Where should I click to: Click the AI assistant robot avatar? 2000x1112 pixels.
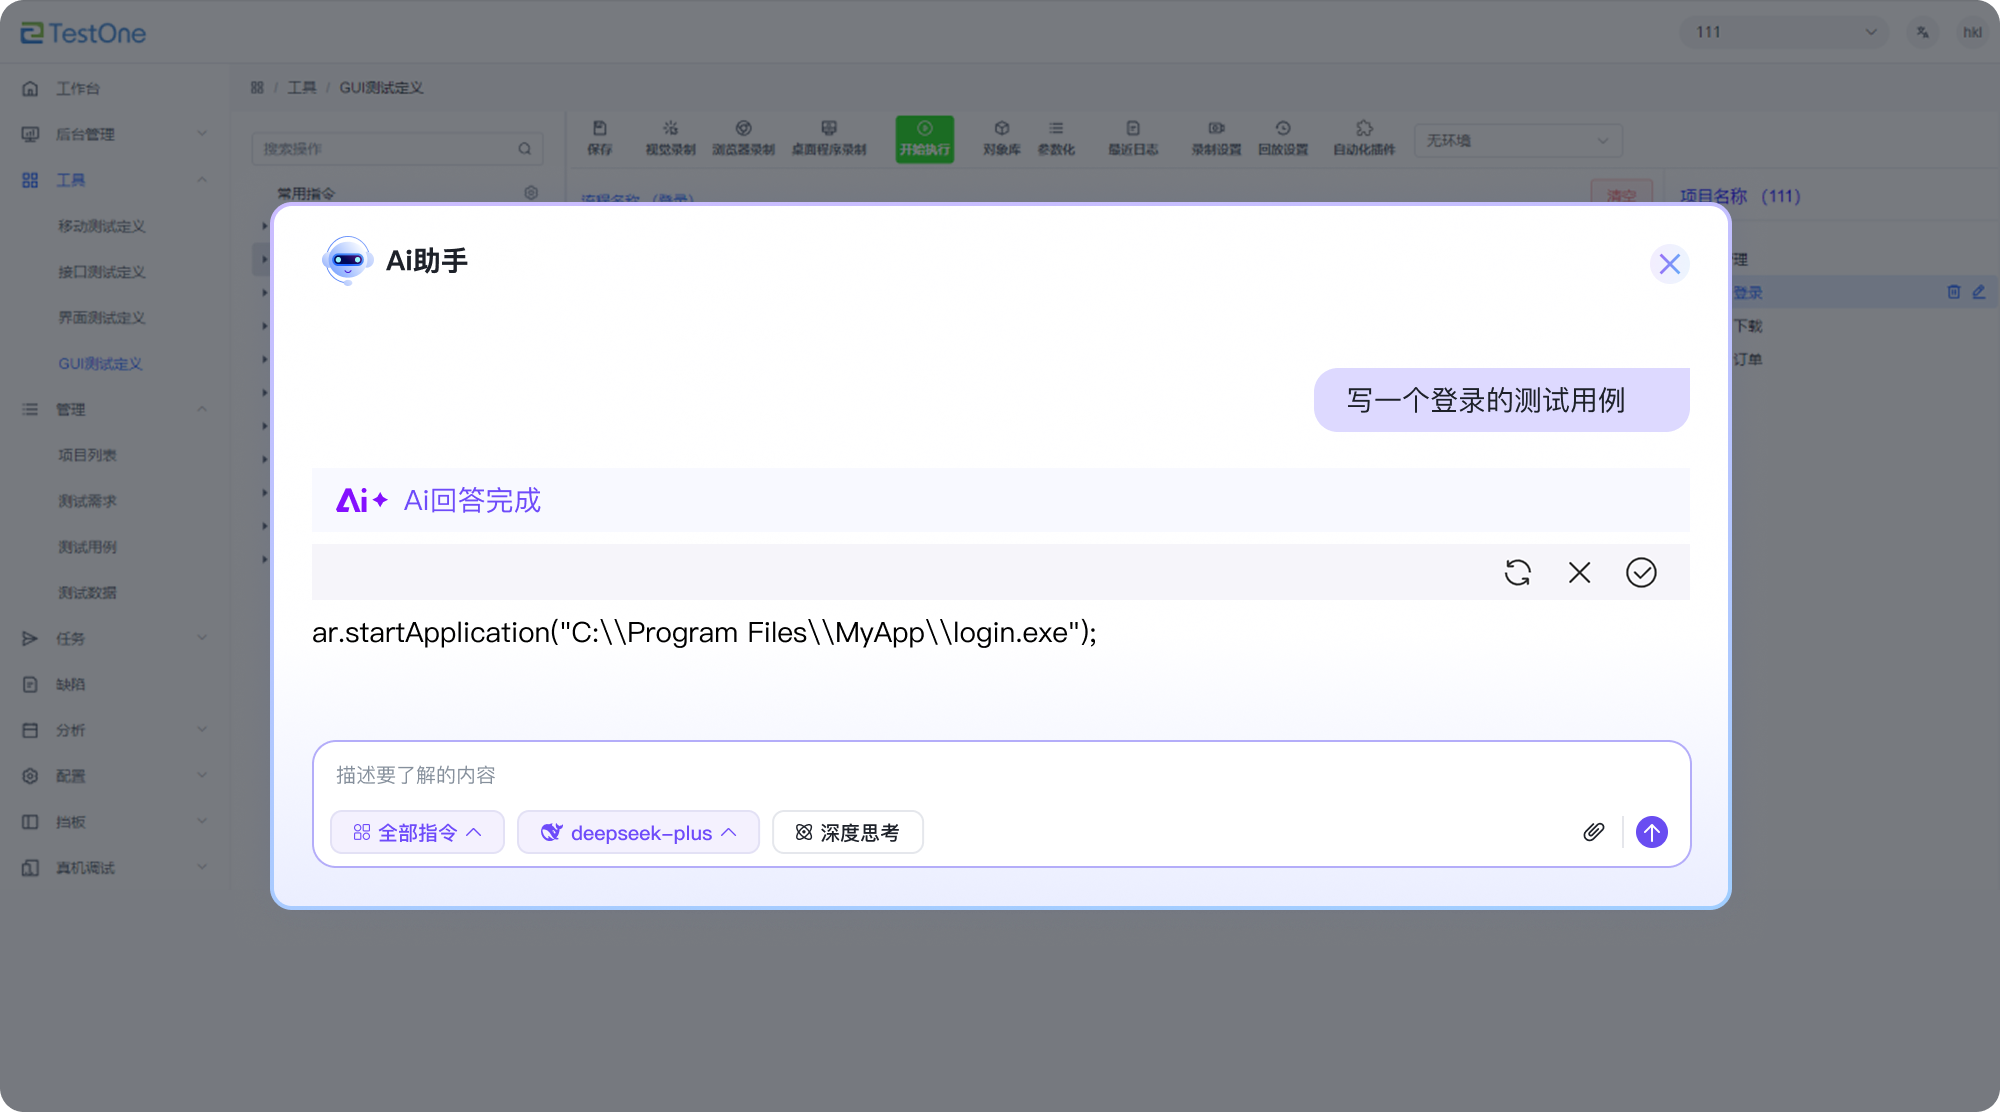(x=347, y=260)
